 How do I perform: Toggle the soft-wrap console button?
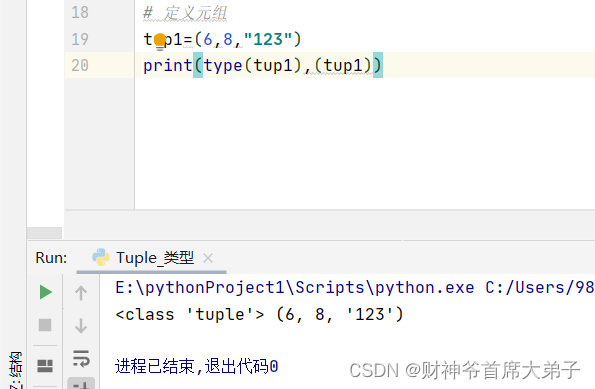pyautogui.click(x=81, y=359)
